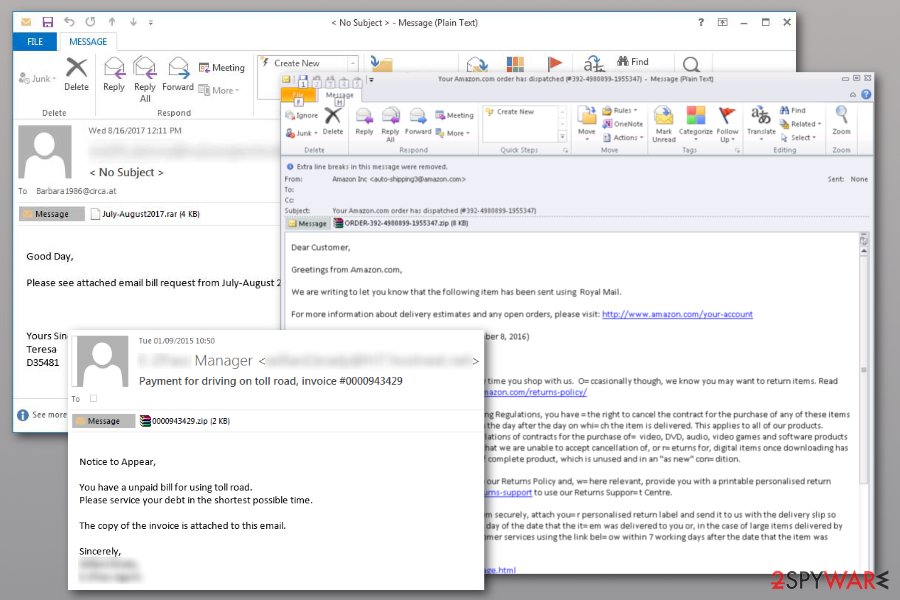Click Find in No Subject window ribbon
The image size is (900, 600).
(633, 61)
